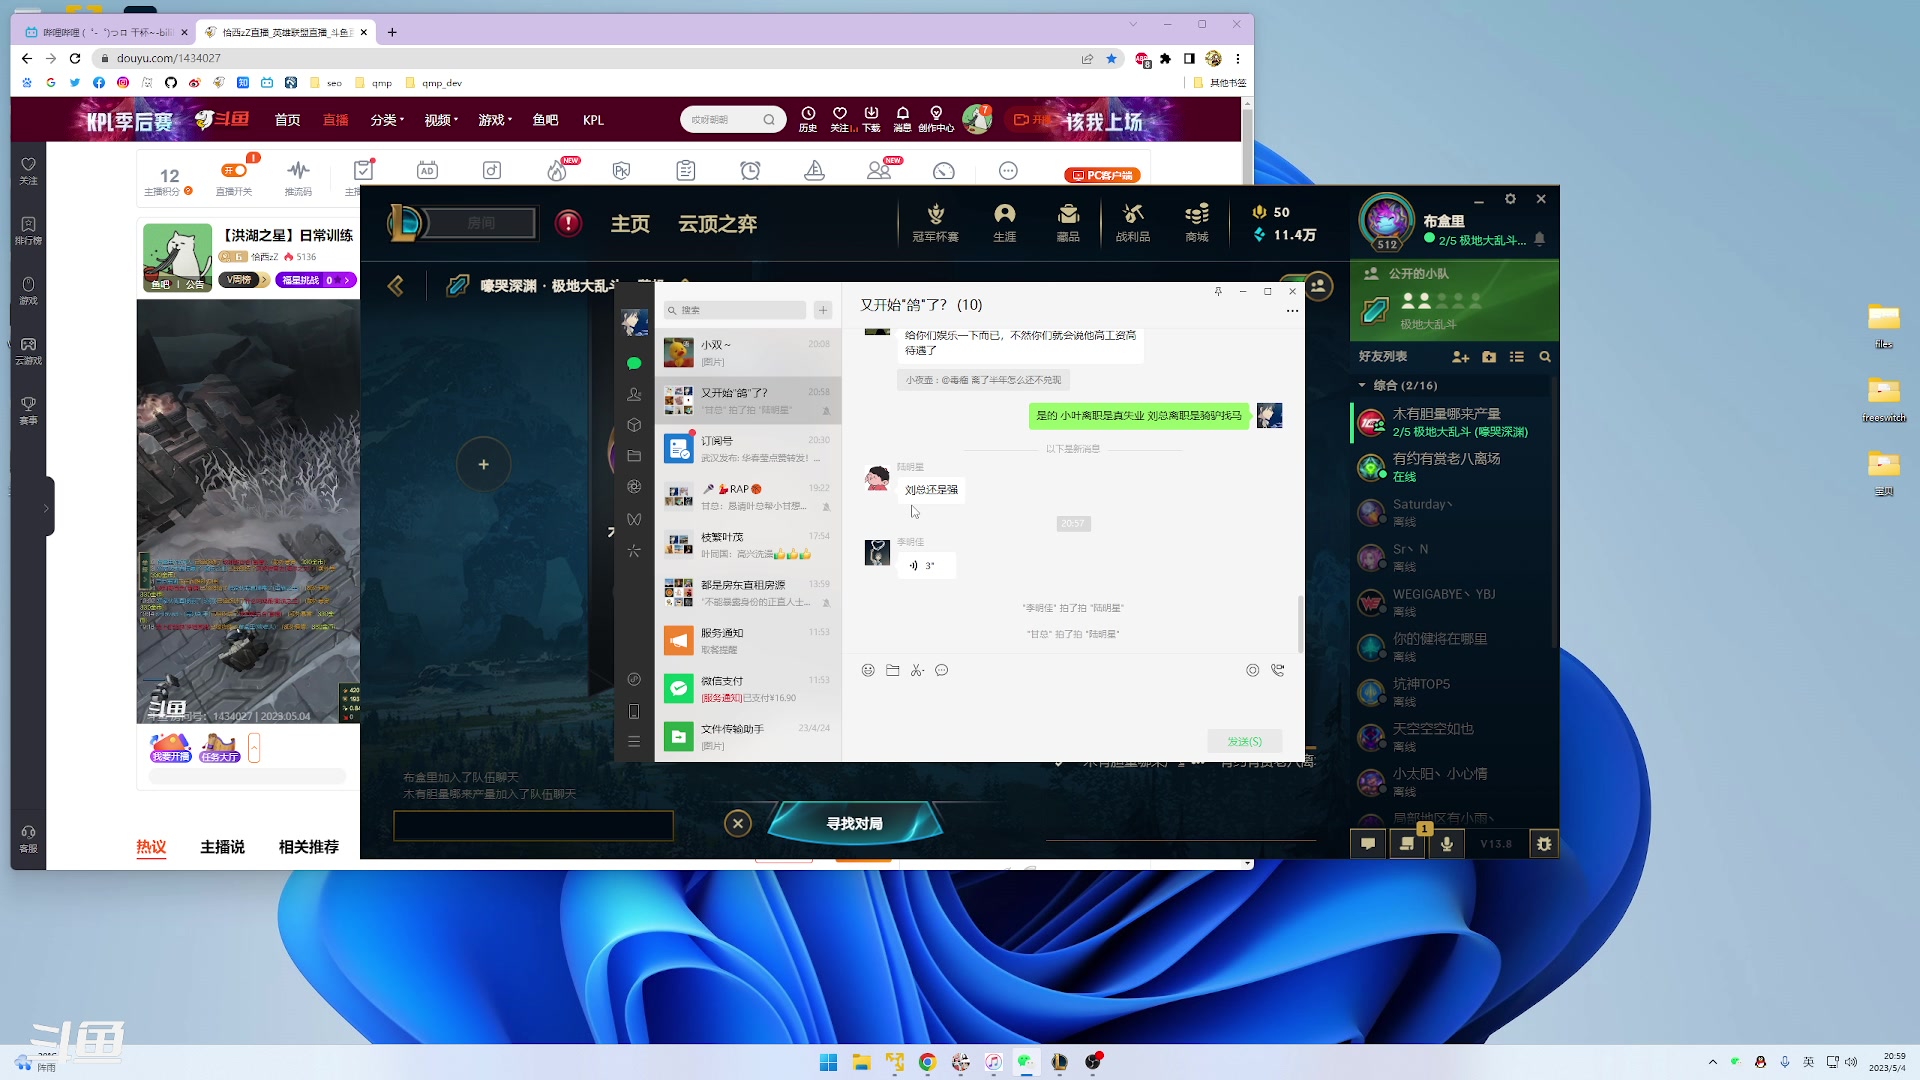Select the 热议 tab on Douyu page
Screen dimensions: 1920x1080
[151, 847]
